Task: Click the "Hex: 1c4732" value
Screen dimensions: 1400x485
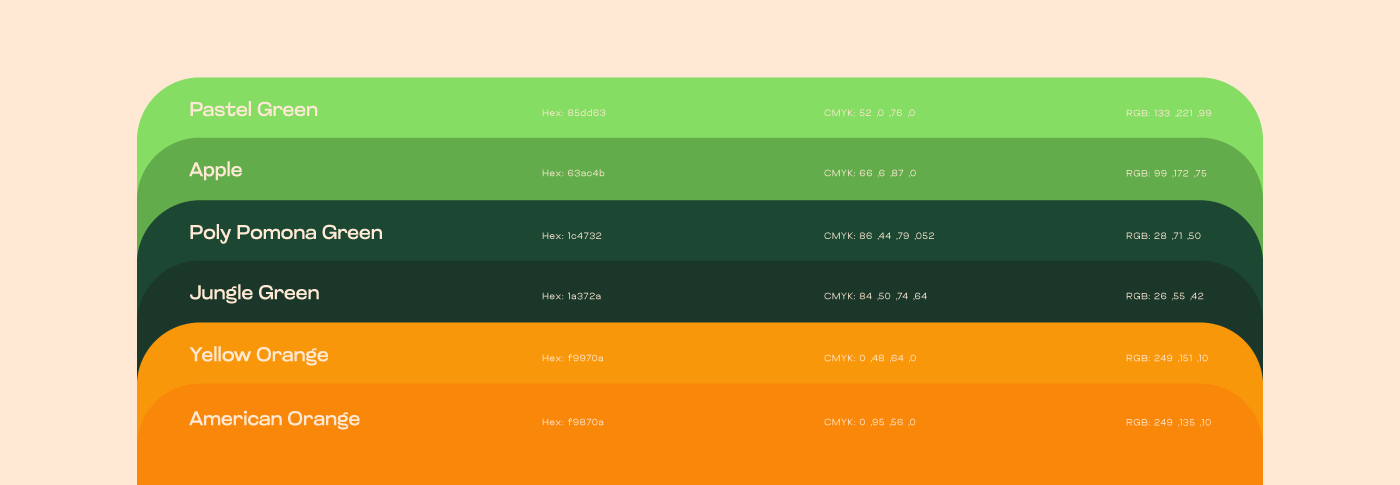Action: coord(572,236)
